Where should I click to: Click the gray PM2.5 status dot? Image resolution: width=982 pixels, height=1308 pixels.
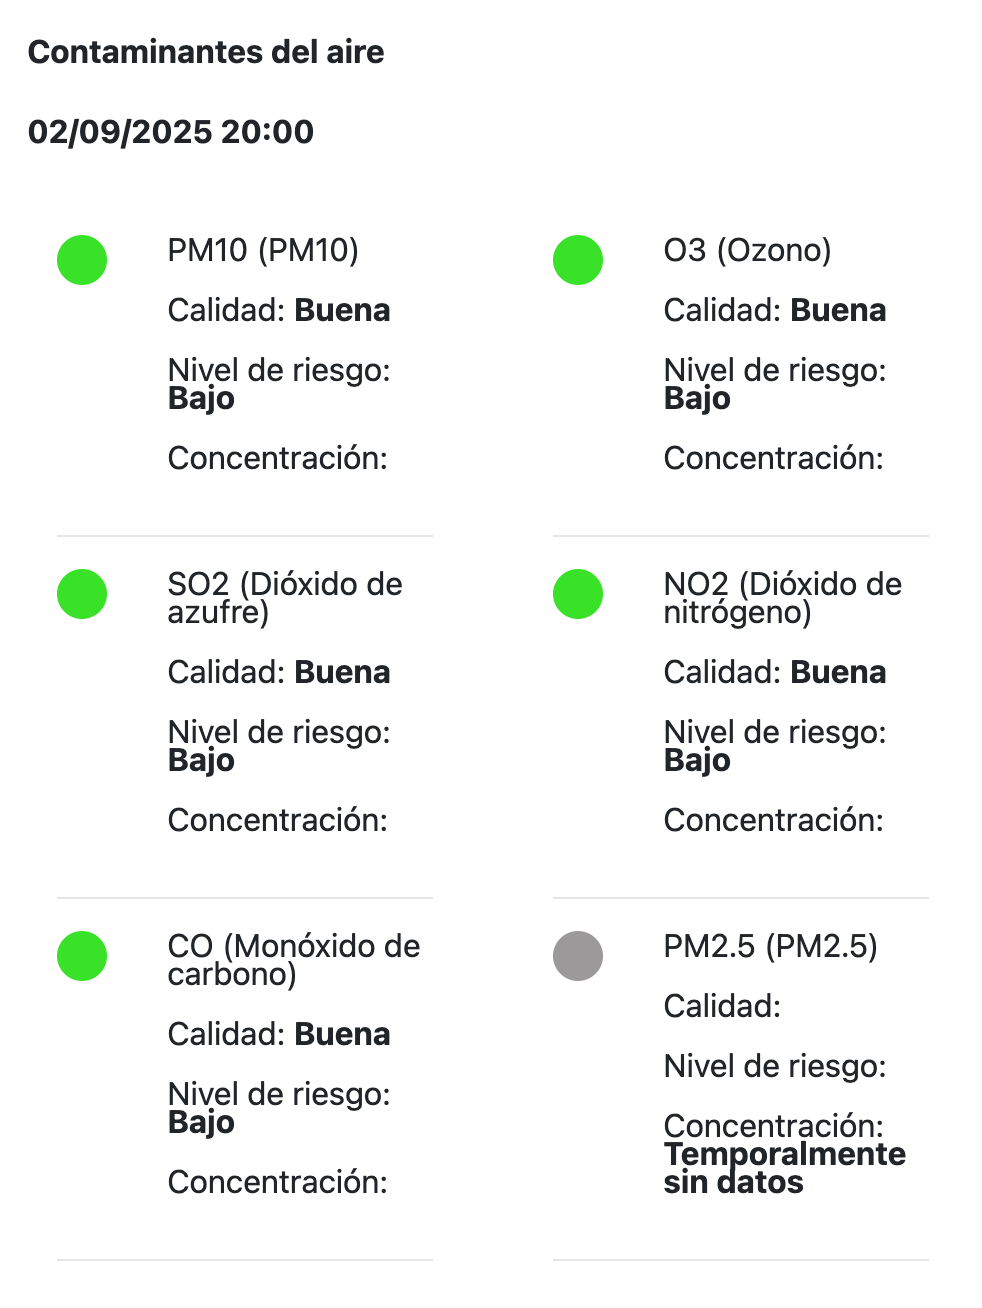(x=578, y=956)
